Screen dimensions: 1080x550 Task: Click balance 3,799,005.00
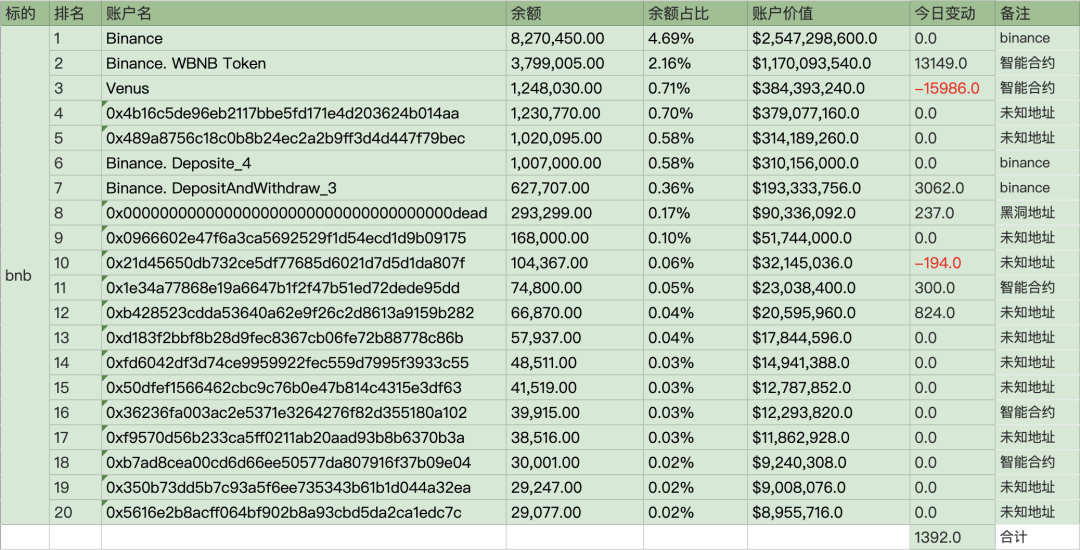coord(574,63)
